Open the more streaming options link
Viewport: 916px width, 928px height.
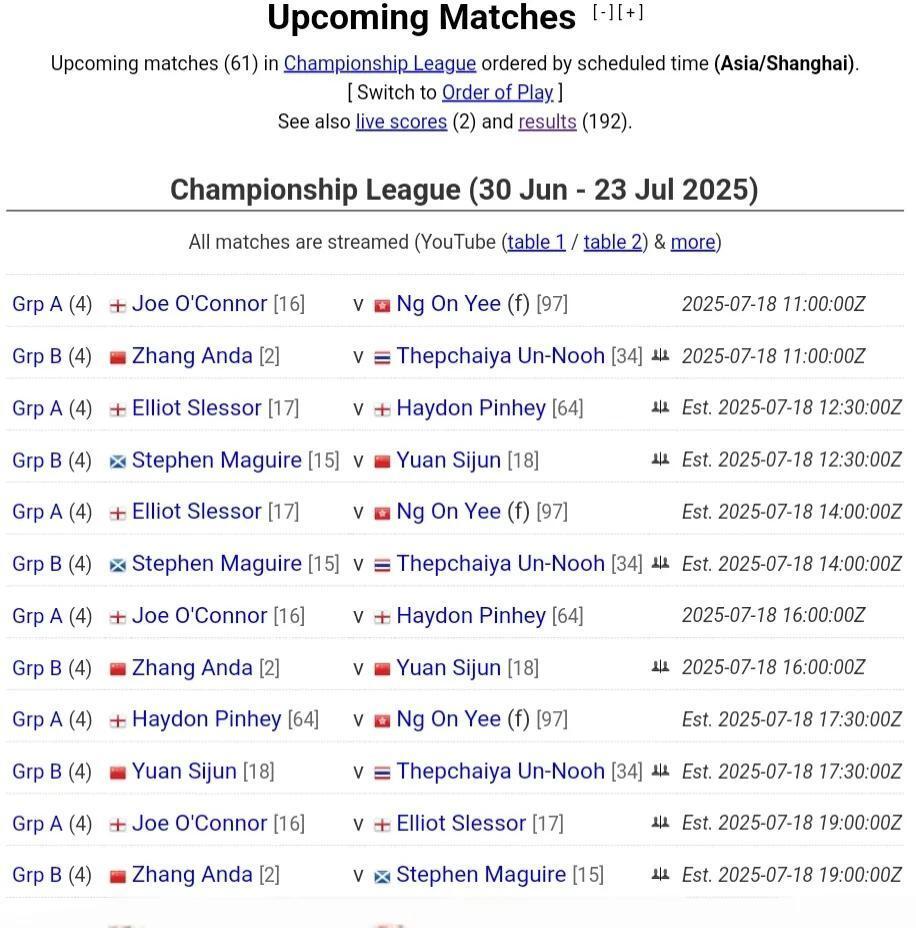pos(693,242)
